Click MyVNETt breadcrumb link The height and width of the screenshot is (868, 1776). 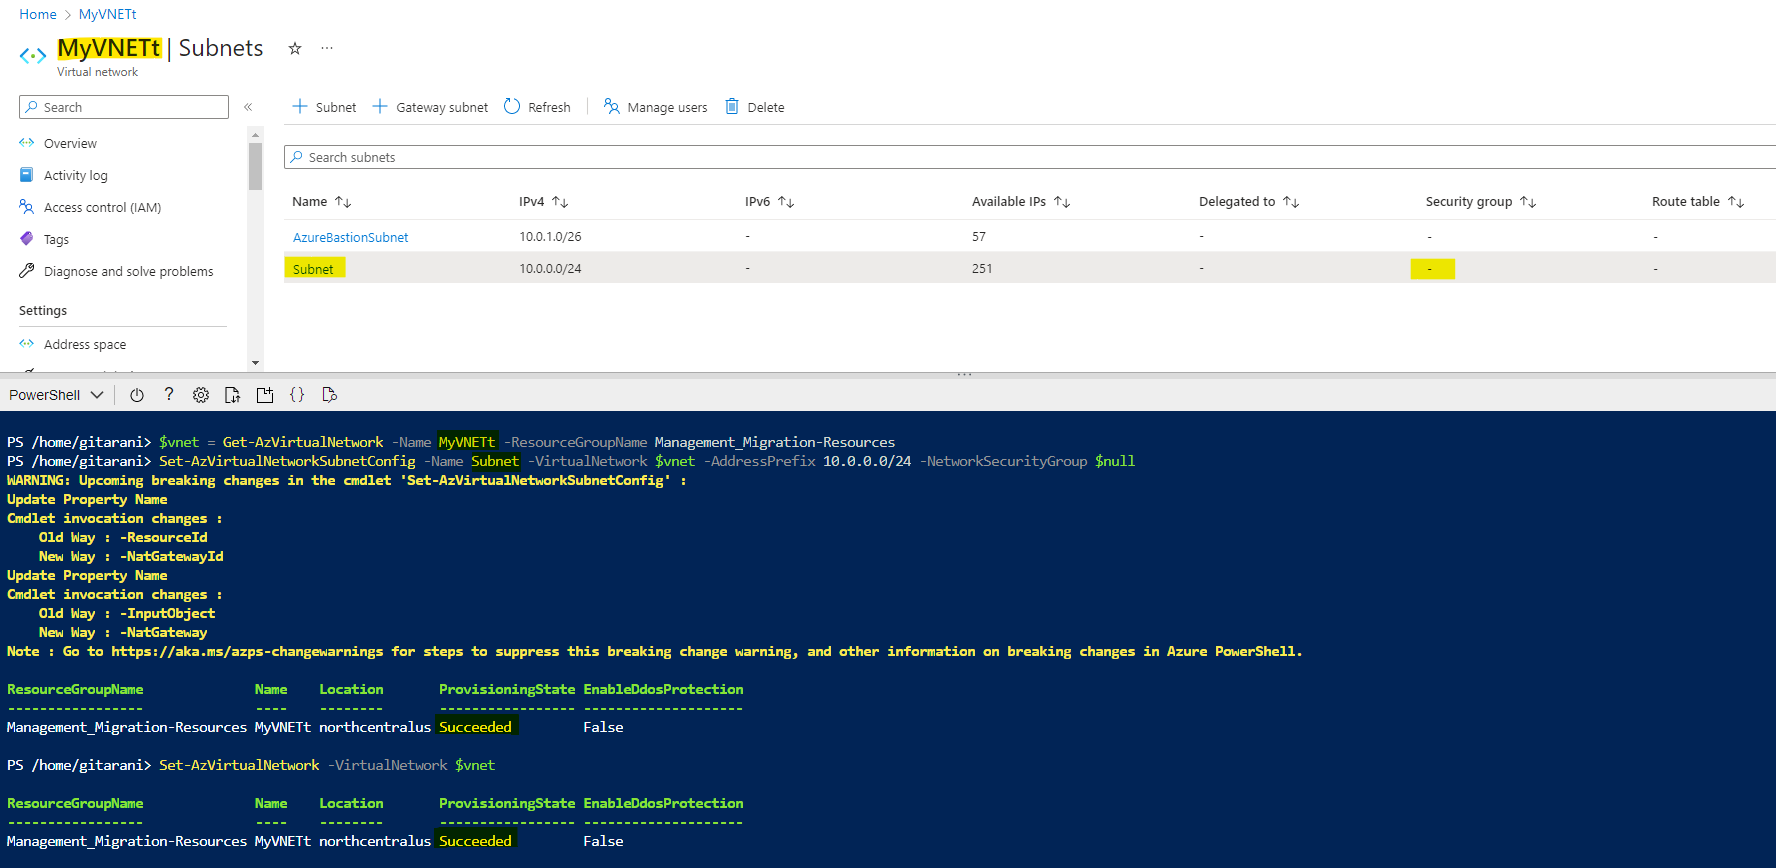[108, 14]
